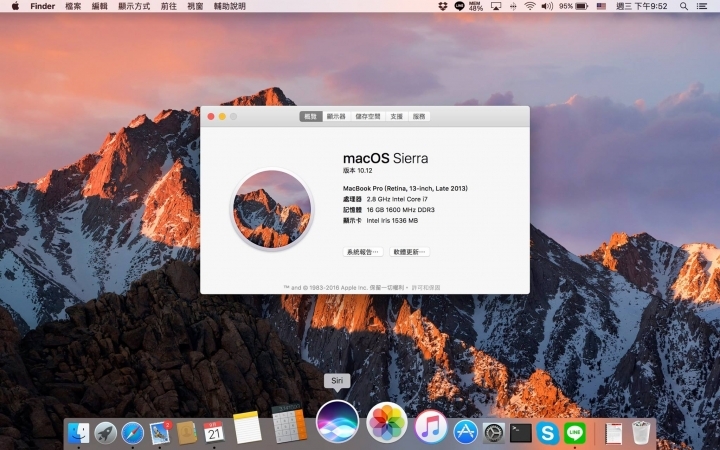Viewport: 720px width, 450px height.
Task: Click LINE status icon in menu bar
Action: click(459, 6)
